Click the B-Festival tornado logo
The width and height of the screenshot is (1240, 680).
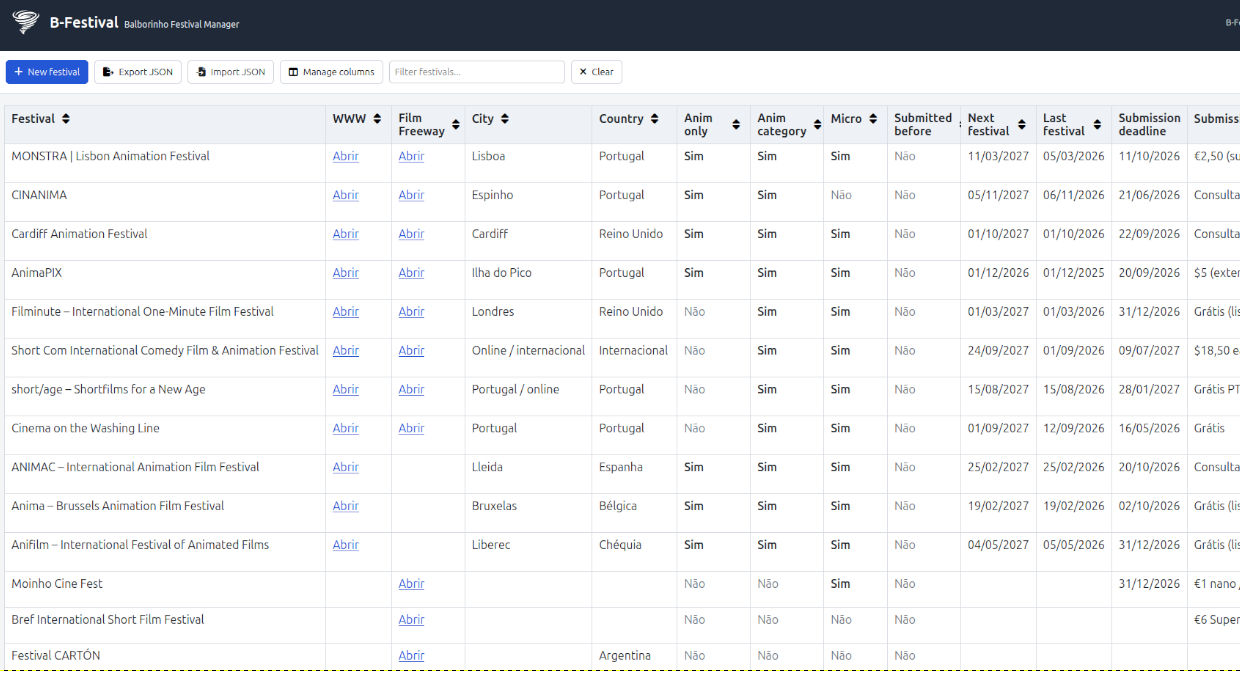pos(26,22)
